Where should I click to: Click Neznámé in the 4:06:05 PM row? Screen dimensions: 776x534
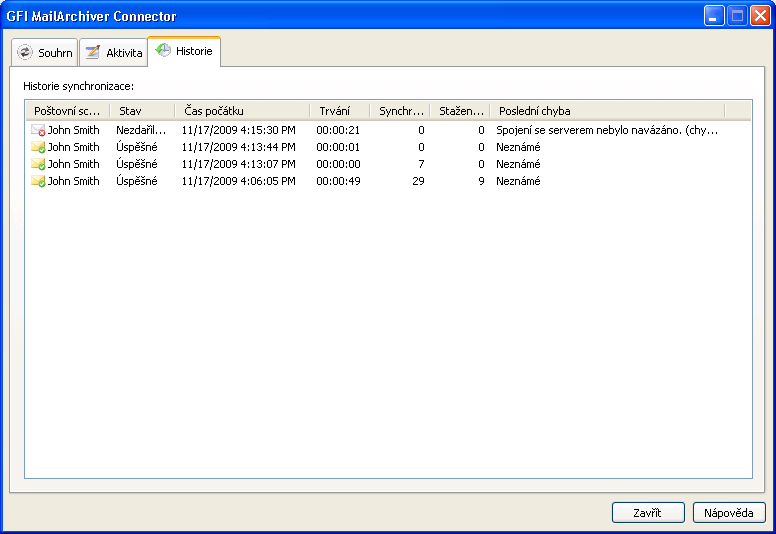pyautogui.click(x=518, y=181)
